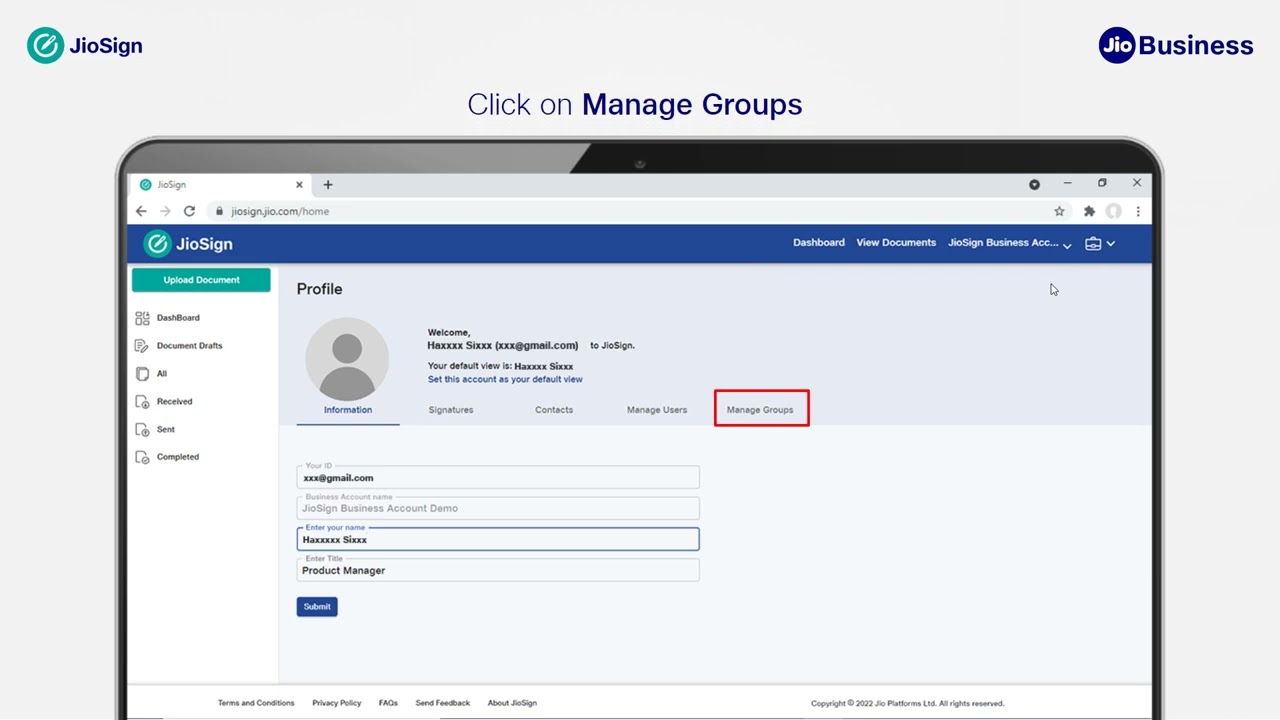Open the Manage Groups tab
This screenshot has width=1280, height=720.
[760, 410]
